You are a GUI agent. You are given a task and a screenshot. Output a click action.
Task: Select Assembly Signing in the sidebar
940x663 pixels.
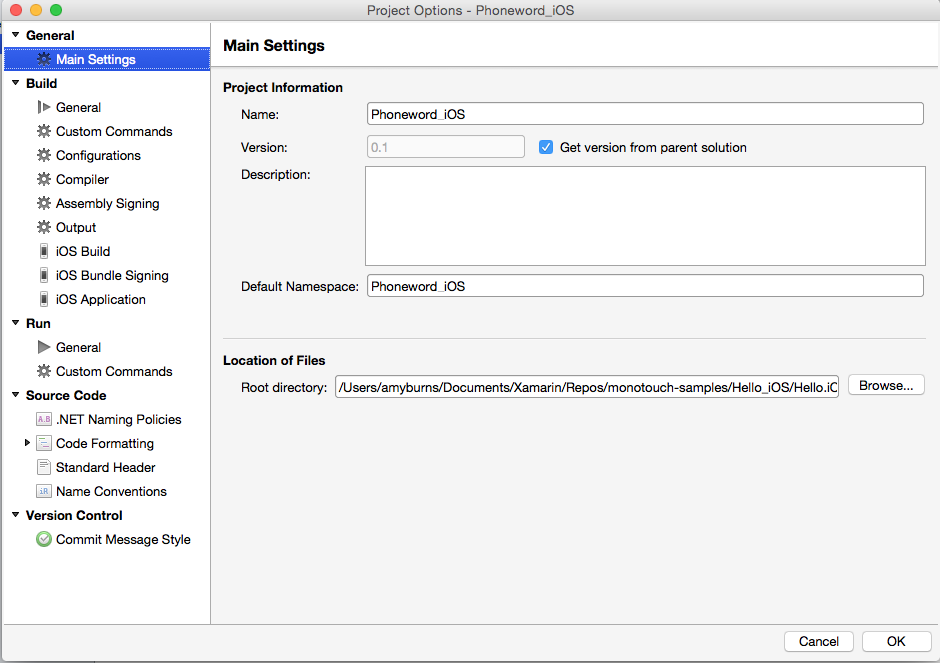click(107, 203)
